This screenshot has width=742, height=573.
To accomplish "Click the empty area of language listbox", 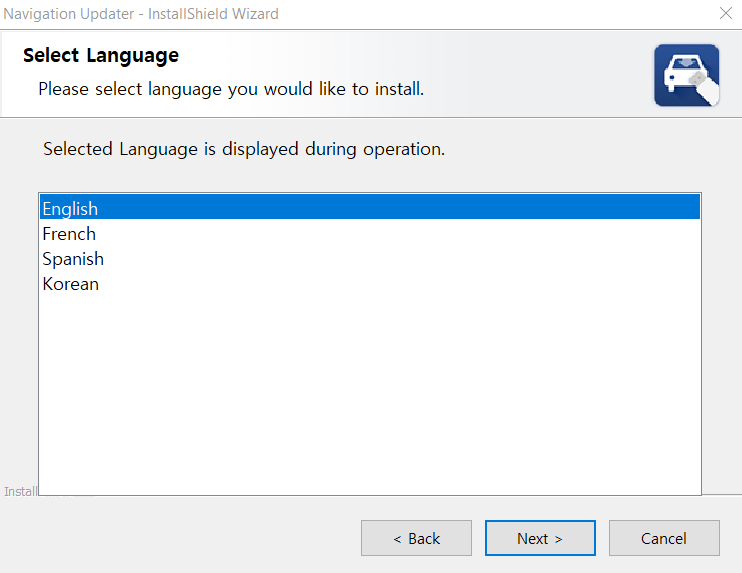I will click(370, 393).
